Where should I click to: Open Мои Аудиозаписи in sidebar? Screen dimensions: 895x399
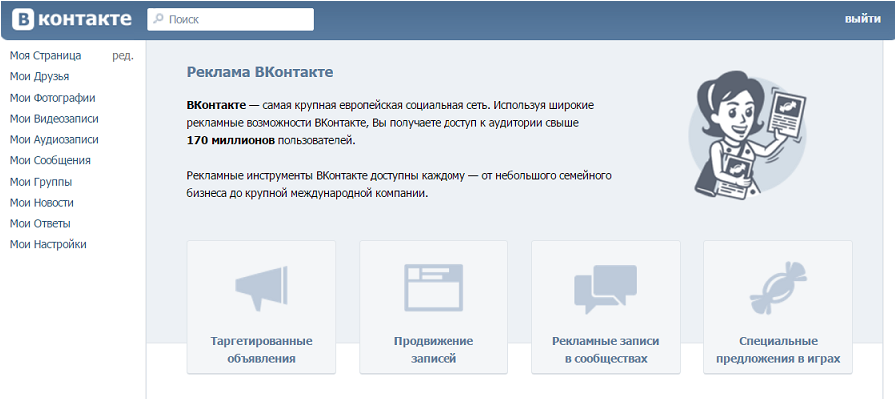54,139
